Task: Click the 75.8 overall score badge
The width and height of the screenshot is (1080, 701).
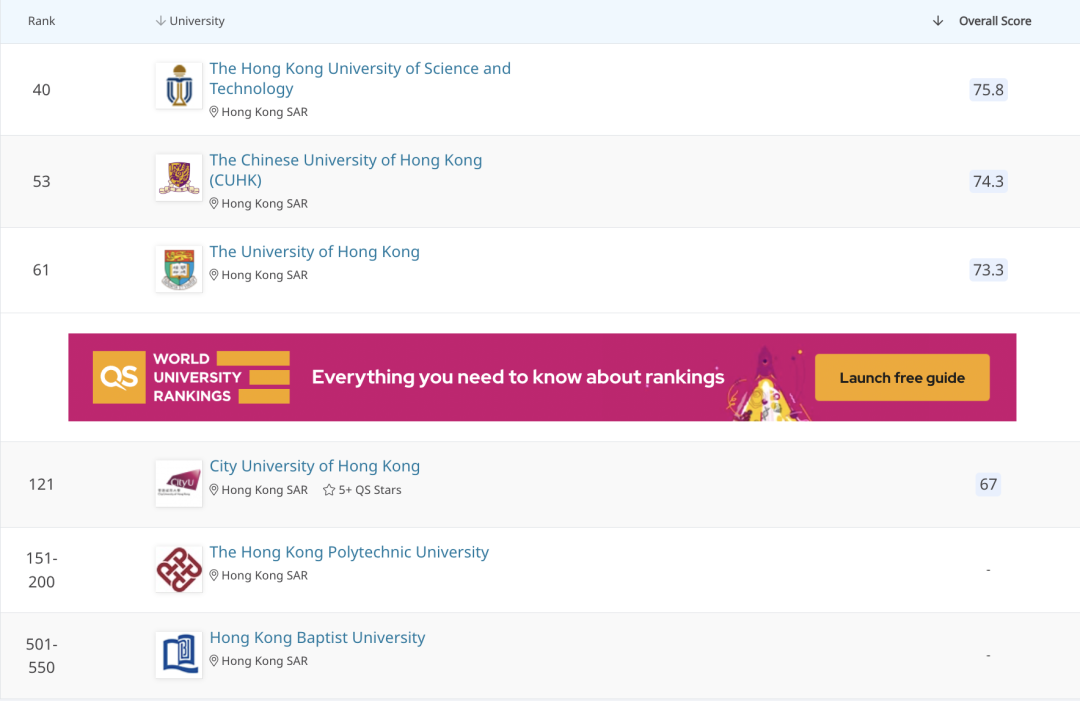Action: pos(988,90)
